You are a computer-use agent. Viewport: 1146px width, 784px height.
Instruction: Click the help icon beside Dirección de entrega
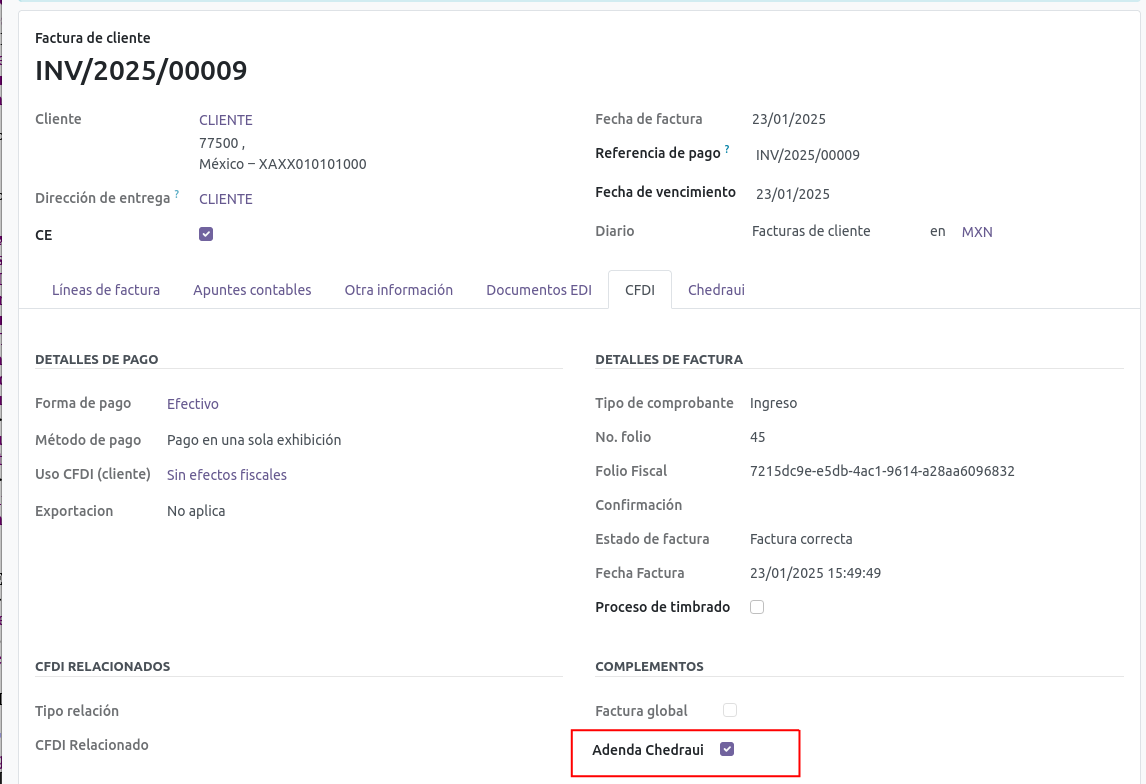177,194
